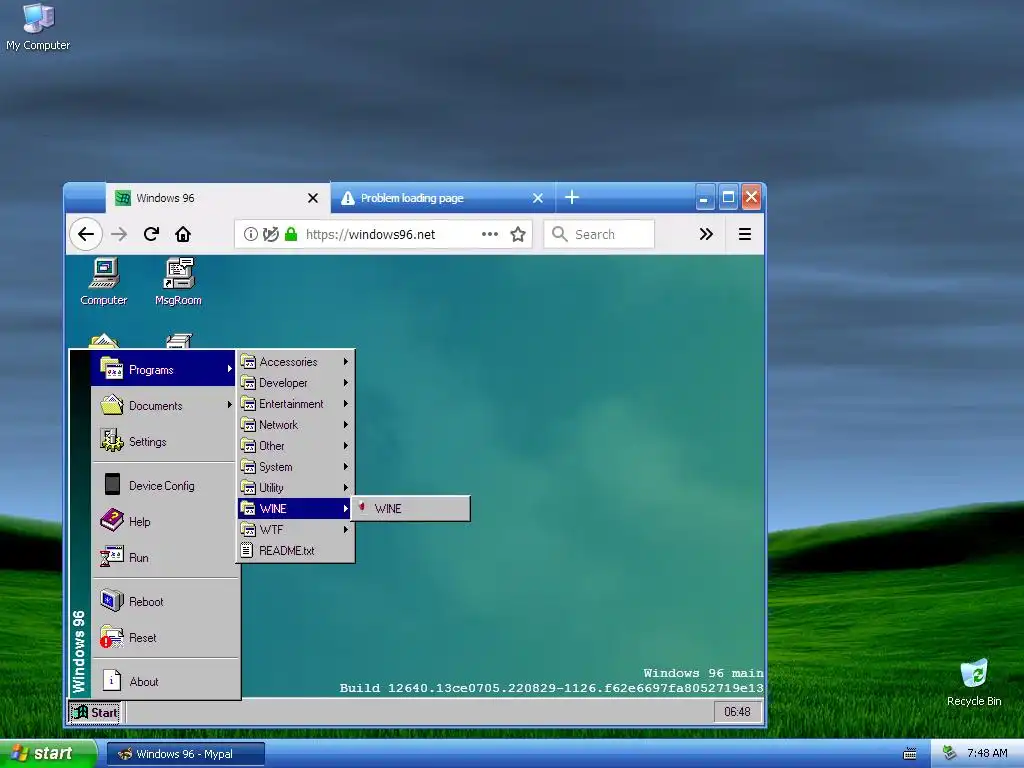Click the browser forward arrow
The image size is (1024, 768).
point(119,234)
